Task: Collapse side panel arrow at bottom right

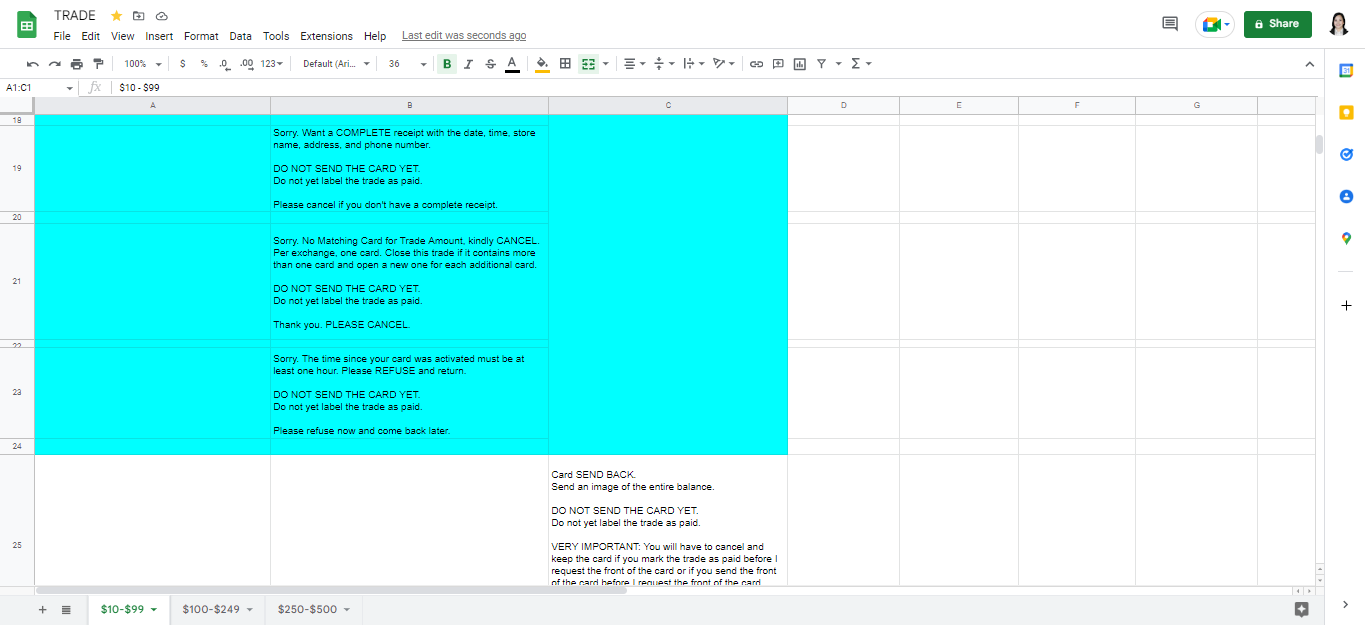Action: point(1346,604)
